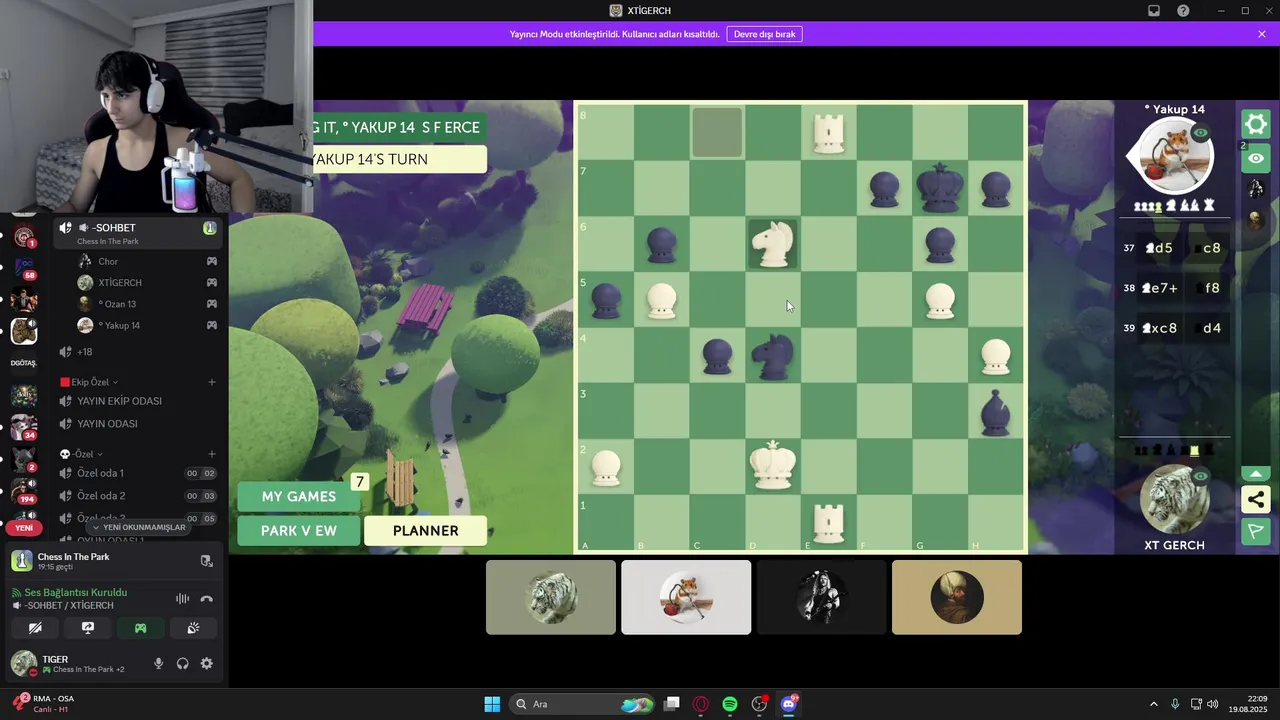1280x720 pixels.
Task: Disconnect from the voice call
Action: point(207,599)
